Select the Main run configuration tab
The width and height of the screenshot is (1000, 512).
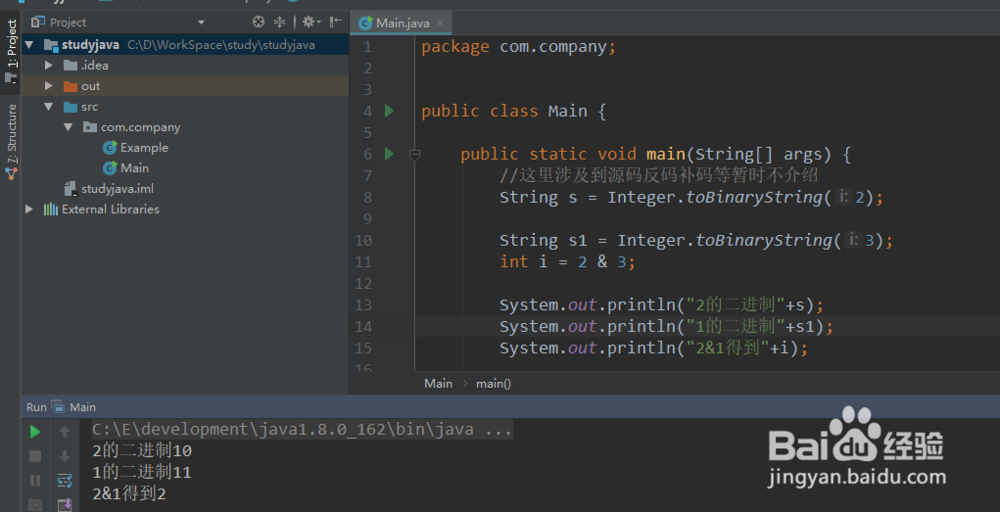pyautogui.click(x=74, y=407)
